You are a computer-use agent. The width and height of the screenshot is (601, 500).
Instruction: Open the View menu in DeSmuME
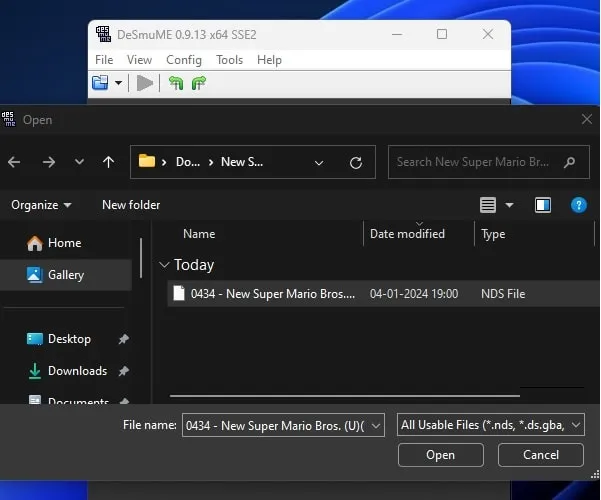click(140, 60)
